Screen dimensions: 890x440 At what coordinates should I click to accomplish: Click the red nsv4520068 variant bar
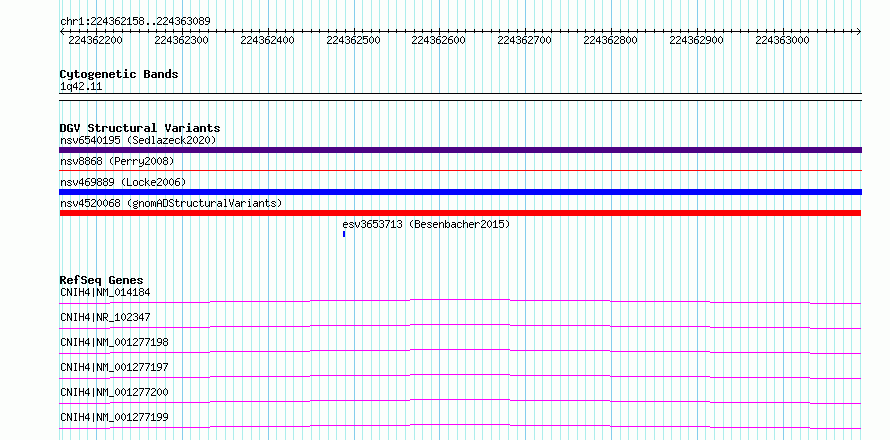pyautogui.click(x=460, y=213)
